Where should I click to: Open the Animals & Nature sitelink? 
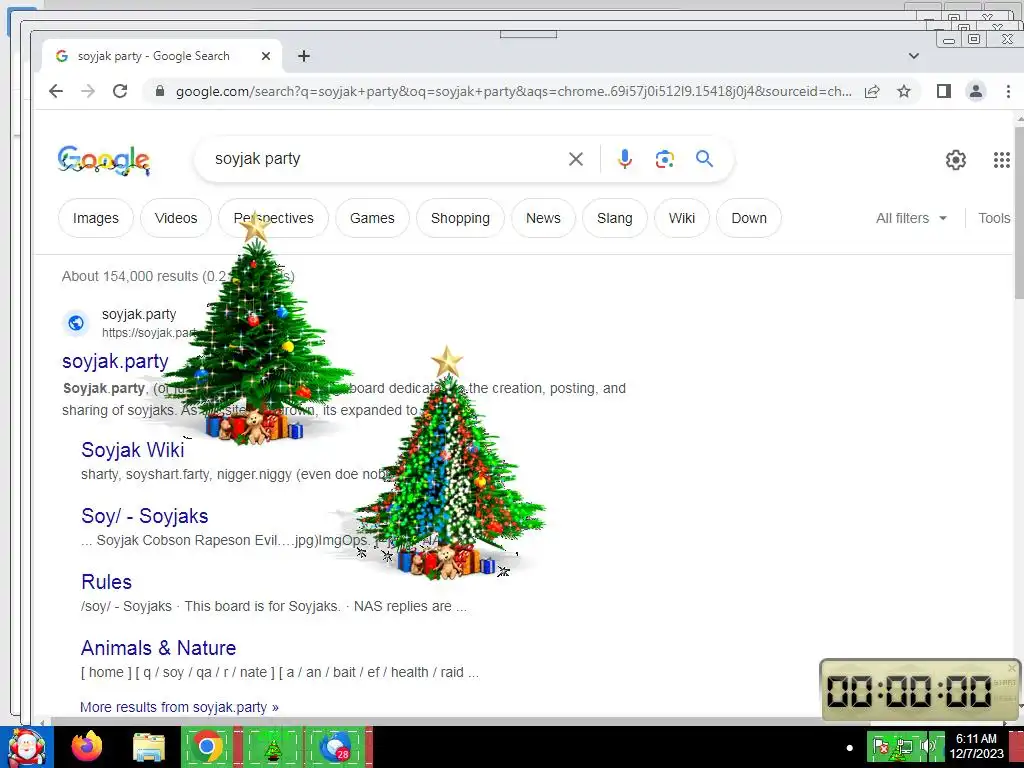coord(159,648)
